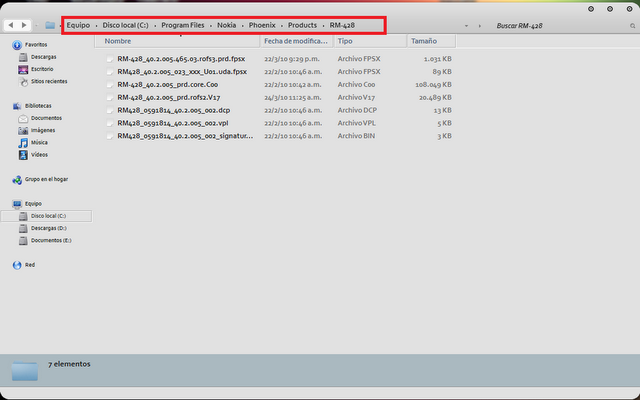The image size is (640, 400).
Task: Click the RM-428 breadcrumb segment
Action: pos(342,25)
